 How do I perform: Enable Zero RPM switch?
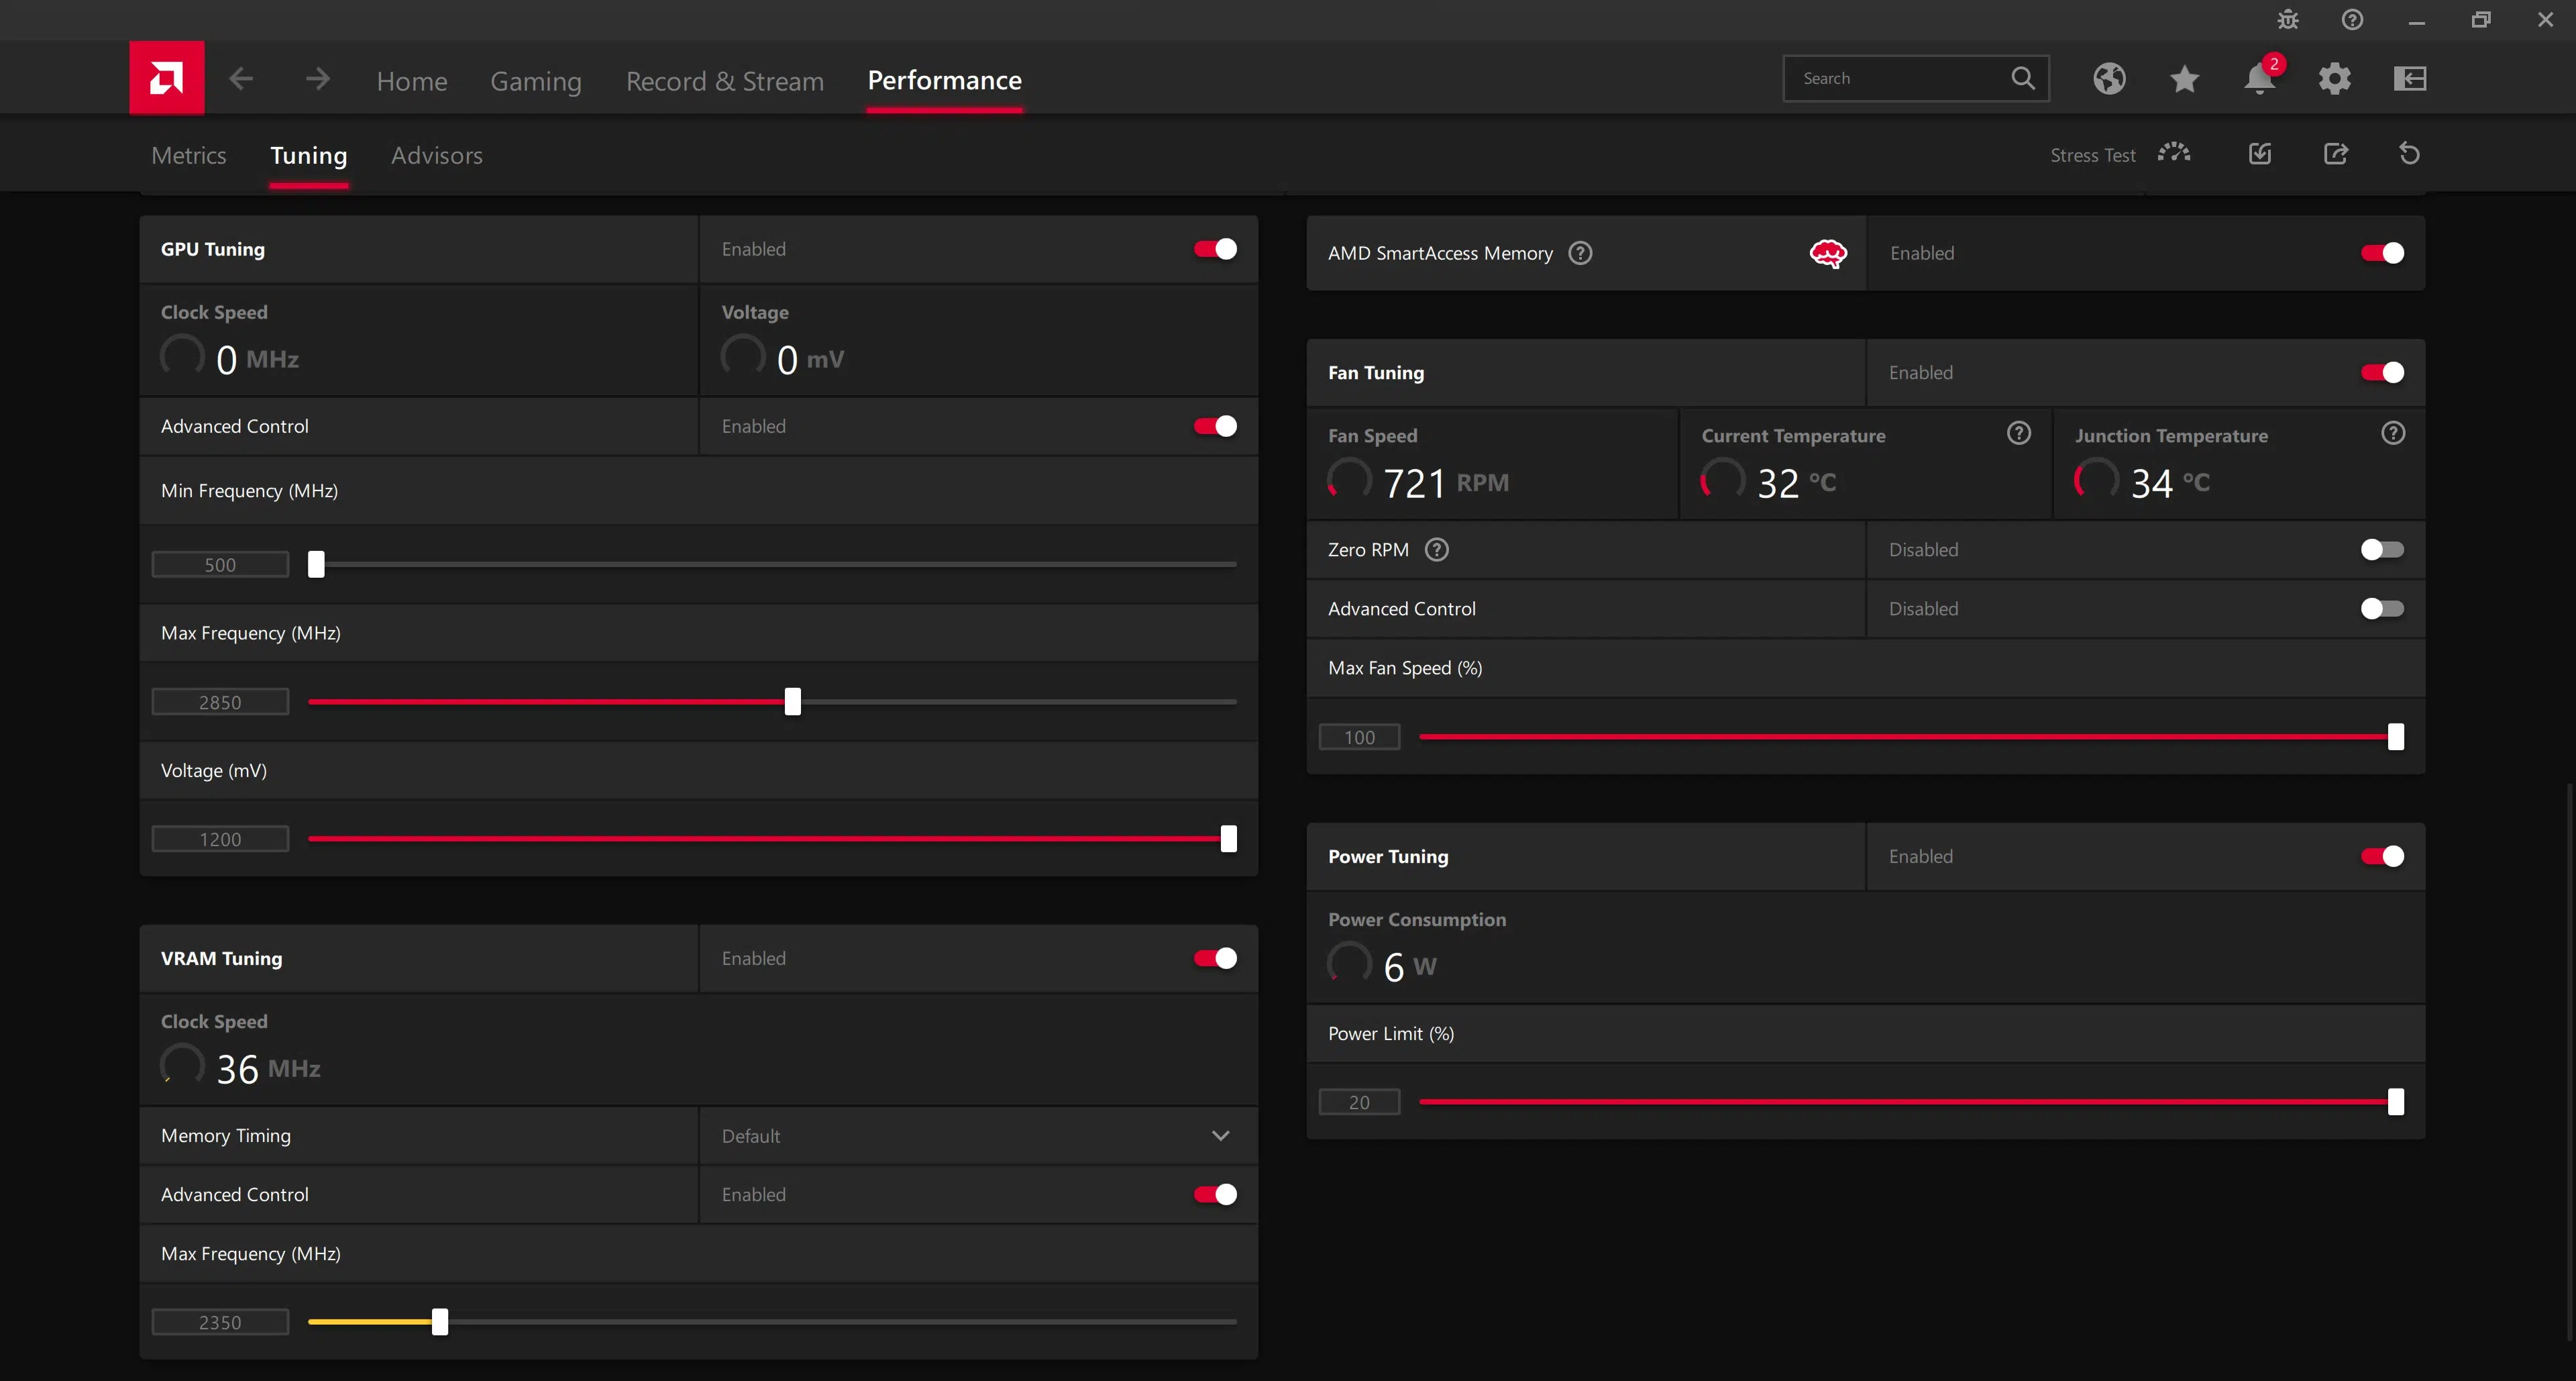(2382, 549)
